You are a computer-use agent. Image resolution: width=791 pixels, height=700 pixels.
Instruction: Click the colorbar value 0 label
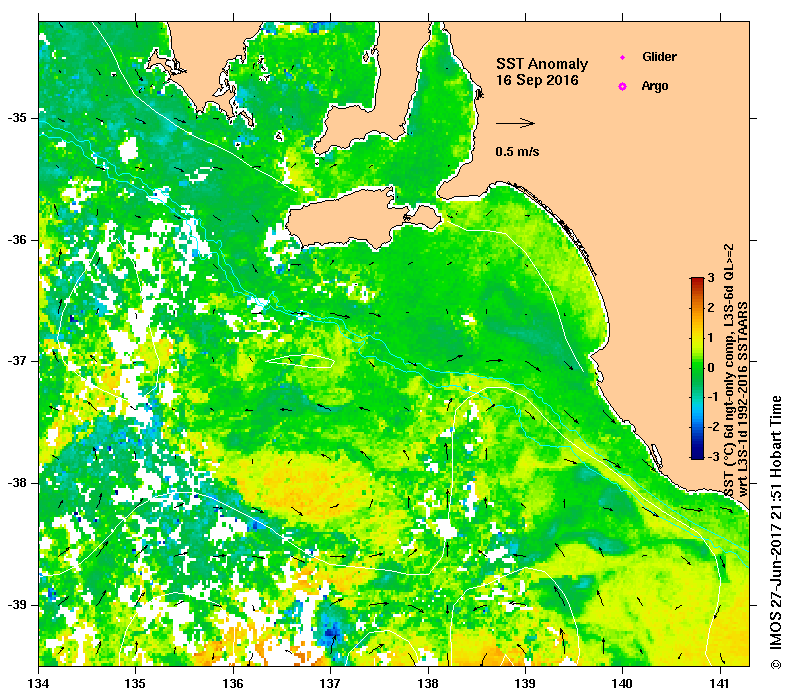tap(711, 367)
